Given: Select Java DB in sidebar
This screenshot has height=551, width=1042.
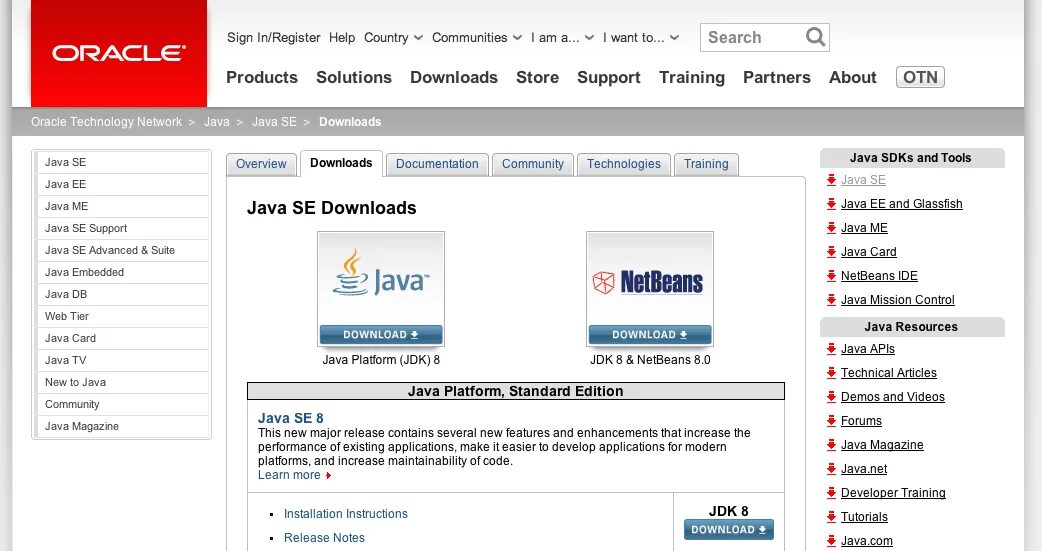Looking at the screenshot, I should pyautogui.click(x=122, y=294).
